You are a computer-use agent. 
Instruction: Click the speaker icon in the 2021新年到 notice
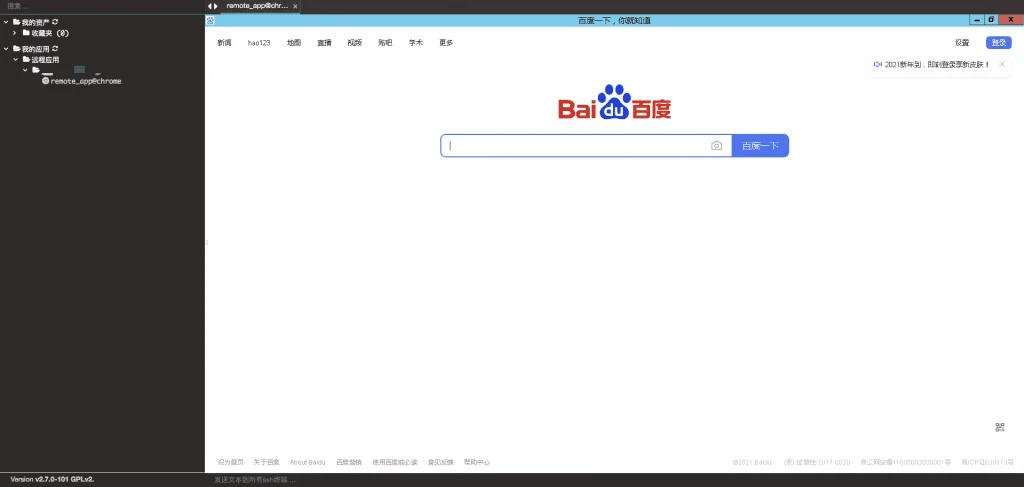pos(878,64)
